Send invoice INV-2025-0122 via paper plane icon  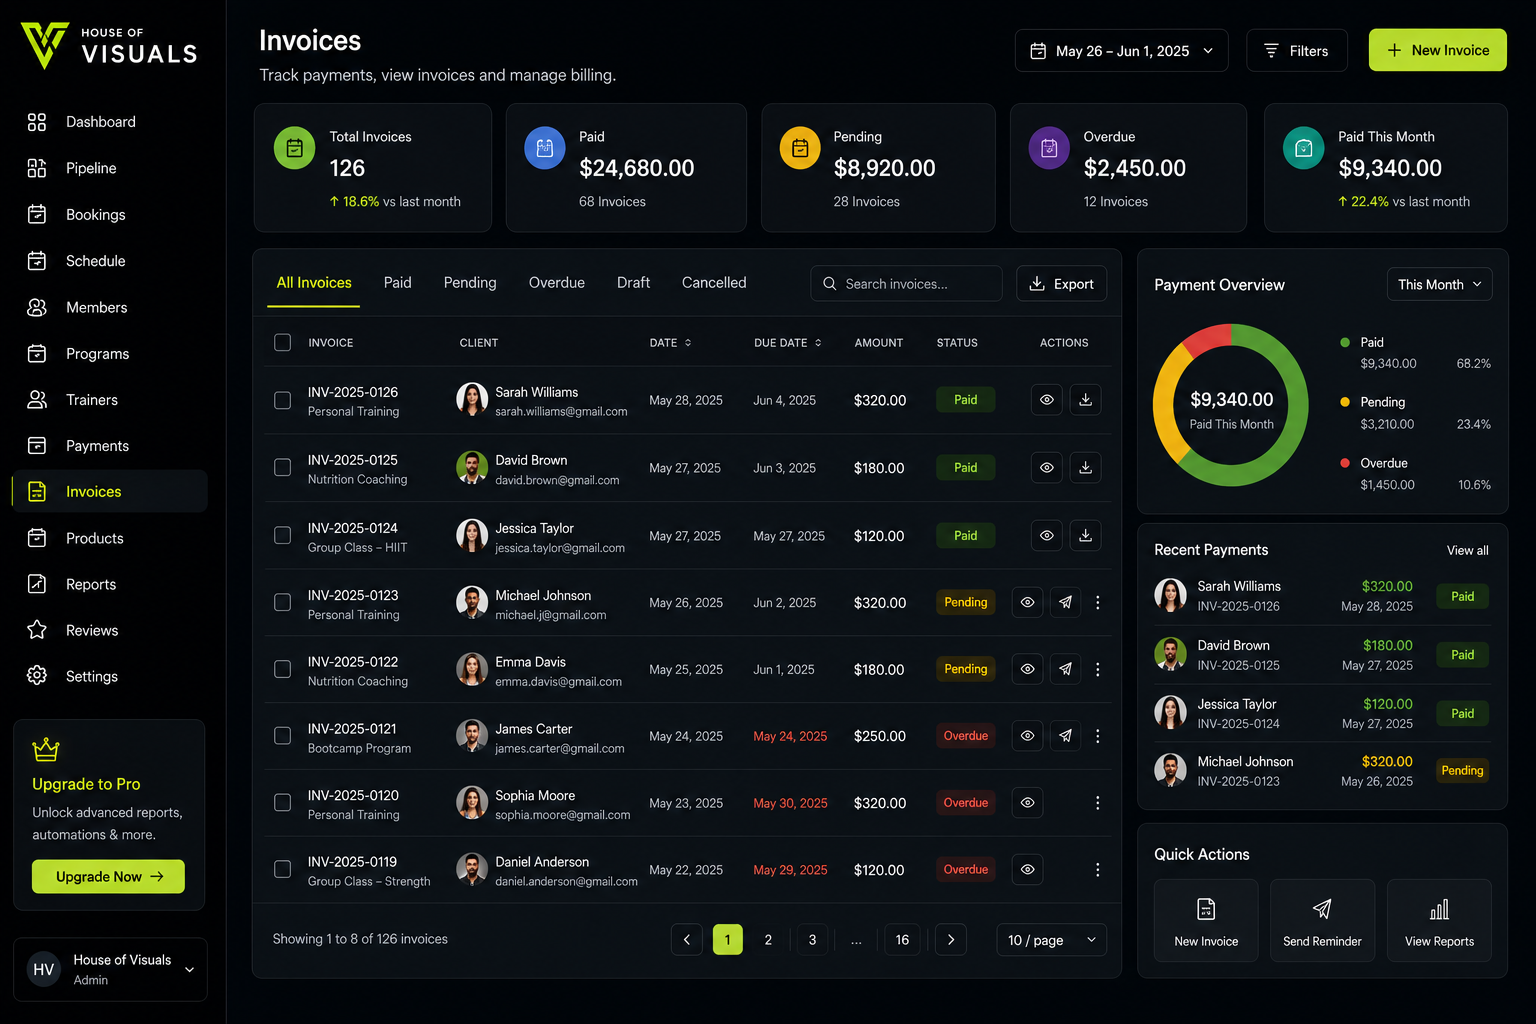coord(1065,669)
